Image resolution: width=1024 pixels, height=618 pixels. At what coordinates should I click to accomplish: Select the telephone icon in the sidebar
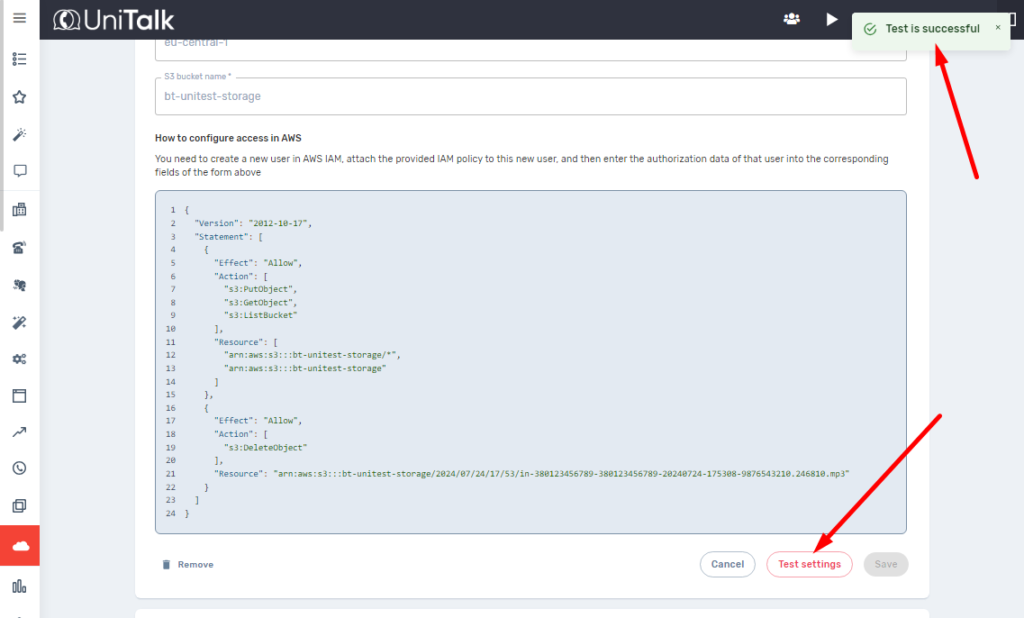(x=19, y=249)
